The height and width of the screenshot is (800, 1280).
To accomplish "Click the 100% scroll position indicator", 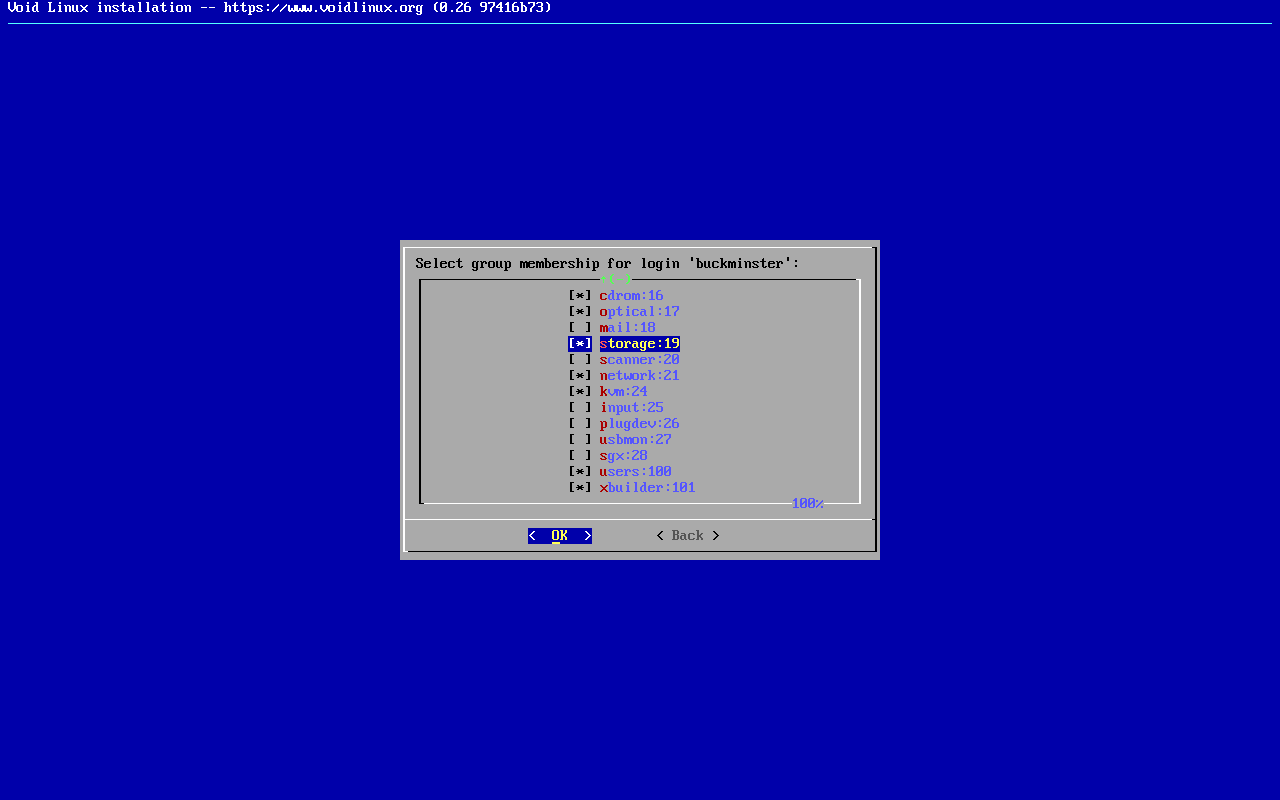I will (807, 504).
